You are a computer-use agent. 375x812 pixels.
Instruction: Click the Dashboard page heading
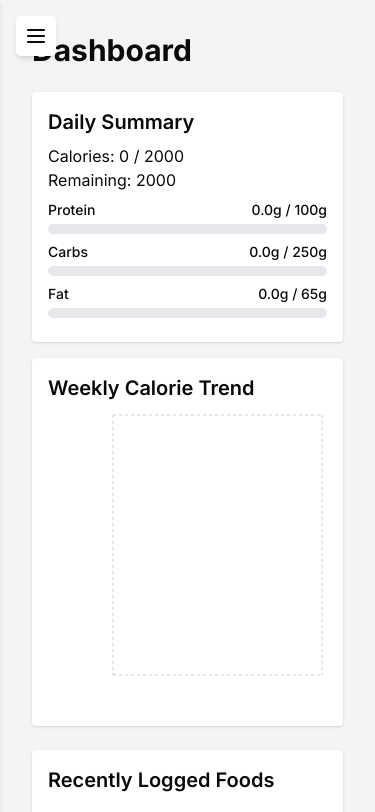[112, 51]
